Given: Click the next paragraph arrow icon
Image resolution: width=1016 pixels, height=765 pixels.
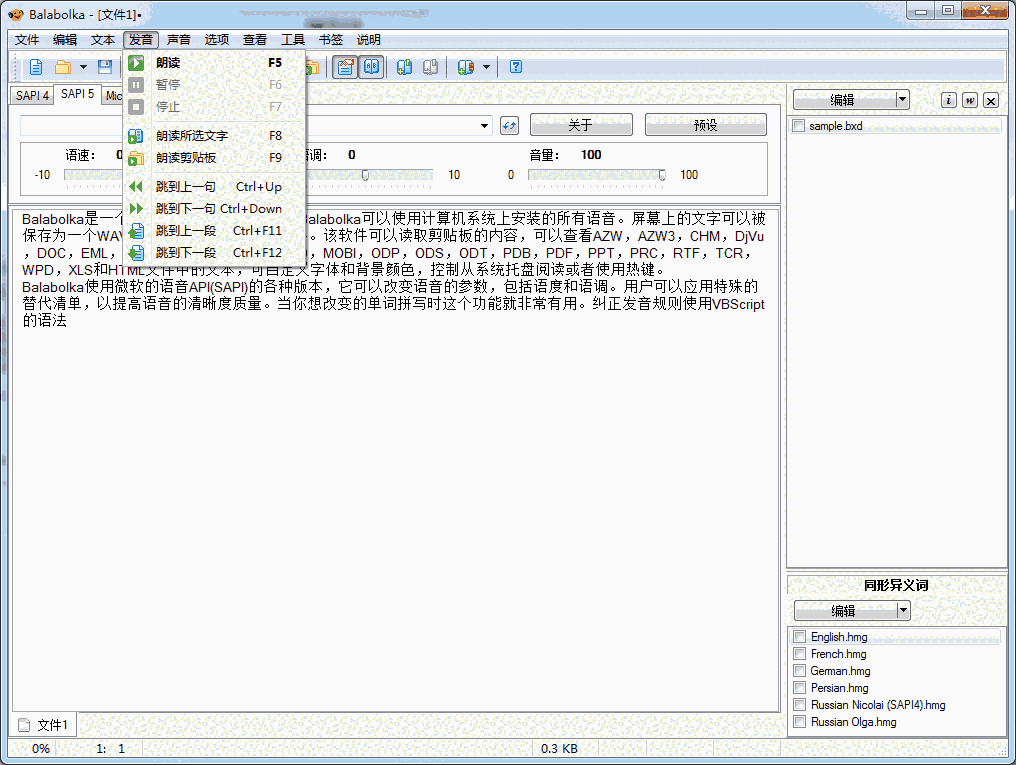Looking at the screenshot, I should (x=135, y=253).
